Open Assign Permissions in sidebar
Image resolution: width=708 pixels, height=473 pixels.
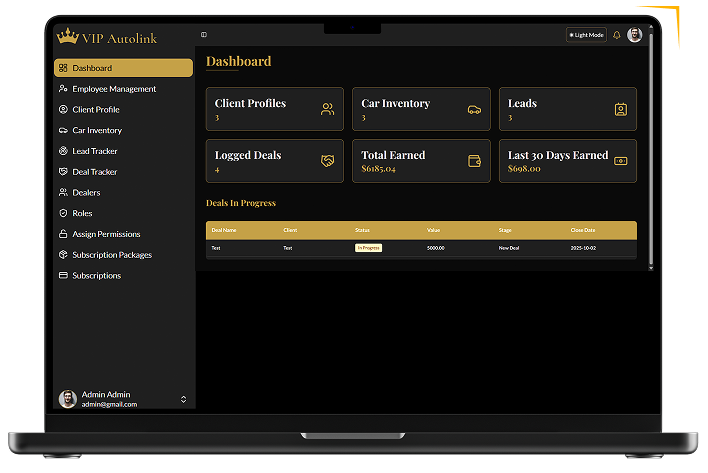click(x=105, y=234)
